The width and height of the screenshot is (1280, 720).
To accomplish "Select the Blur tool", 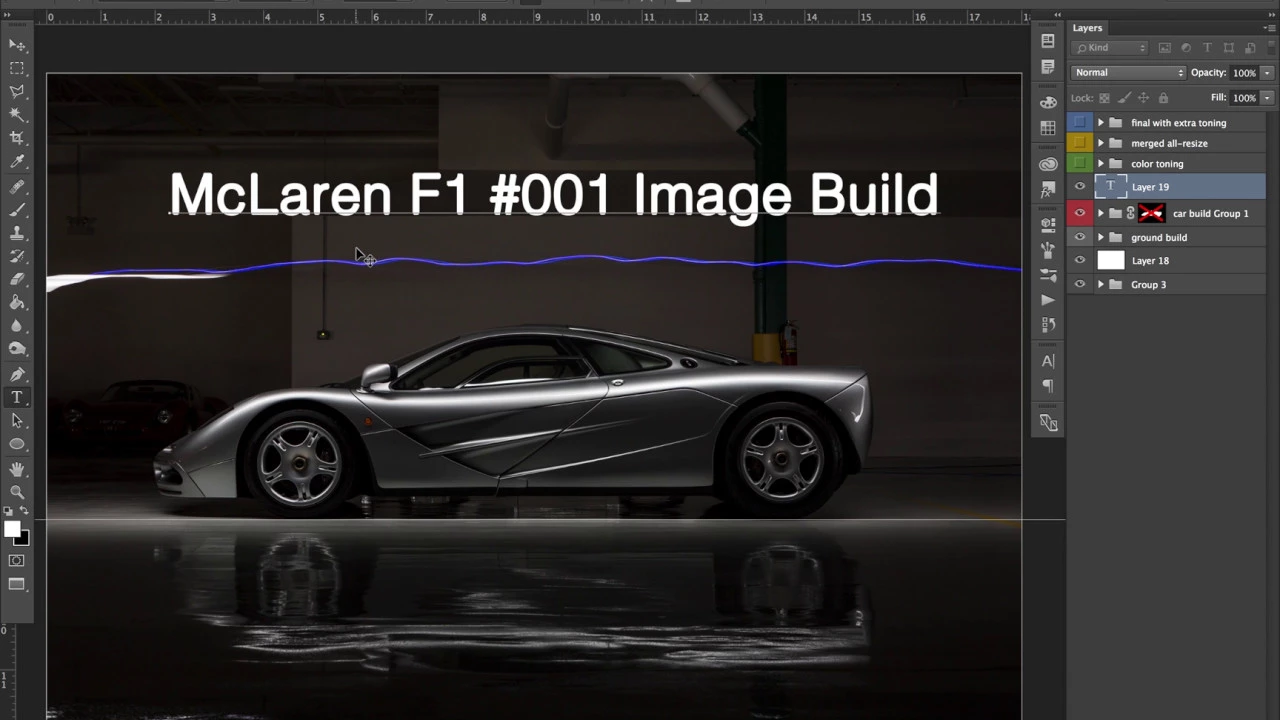I will point(17,326).
